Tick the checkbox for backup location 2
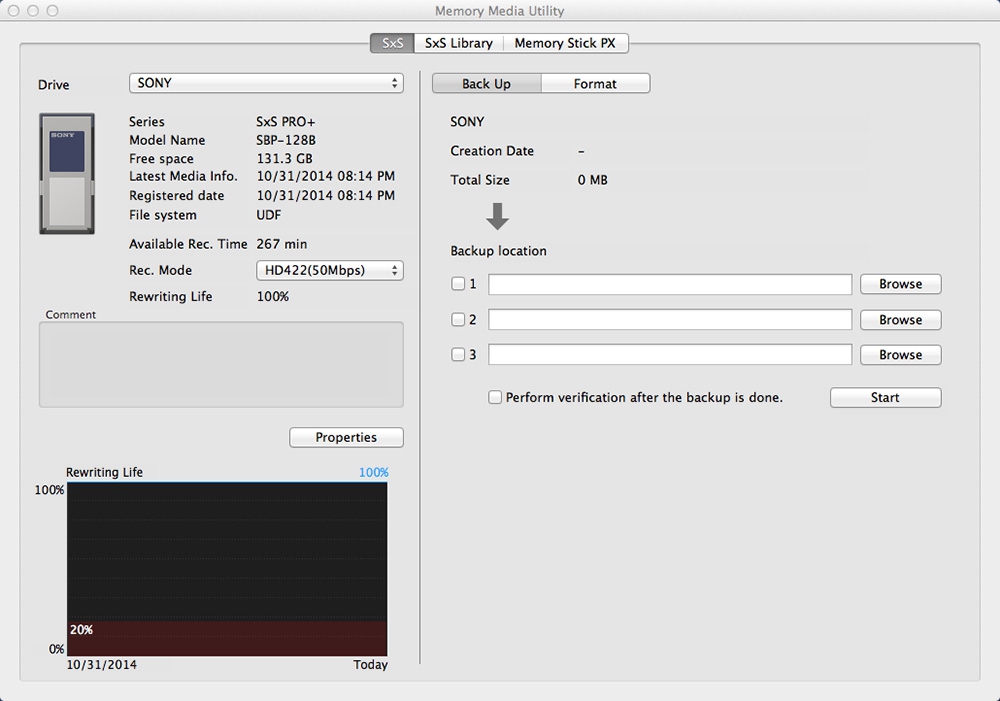This screenshot has height=701, width=1000. pos(458,320)
